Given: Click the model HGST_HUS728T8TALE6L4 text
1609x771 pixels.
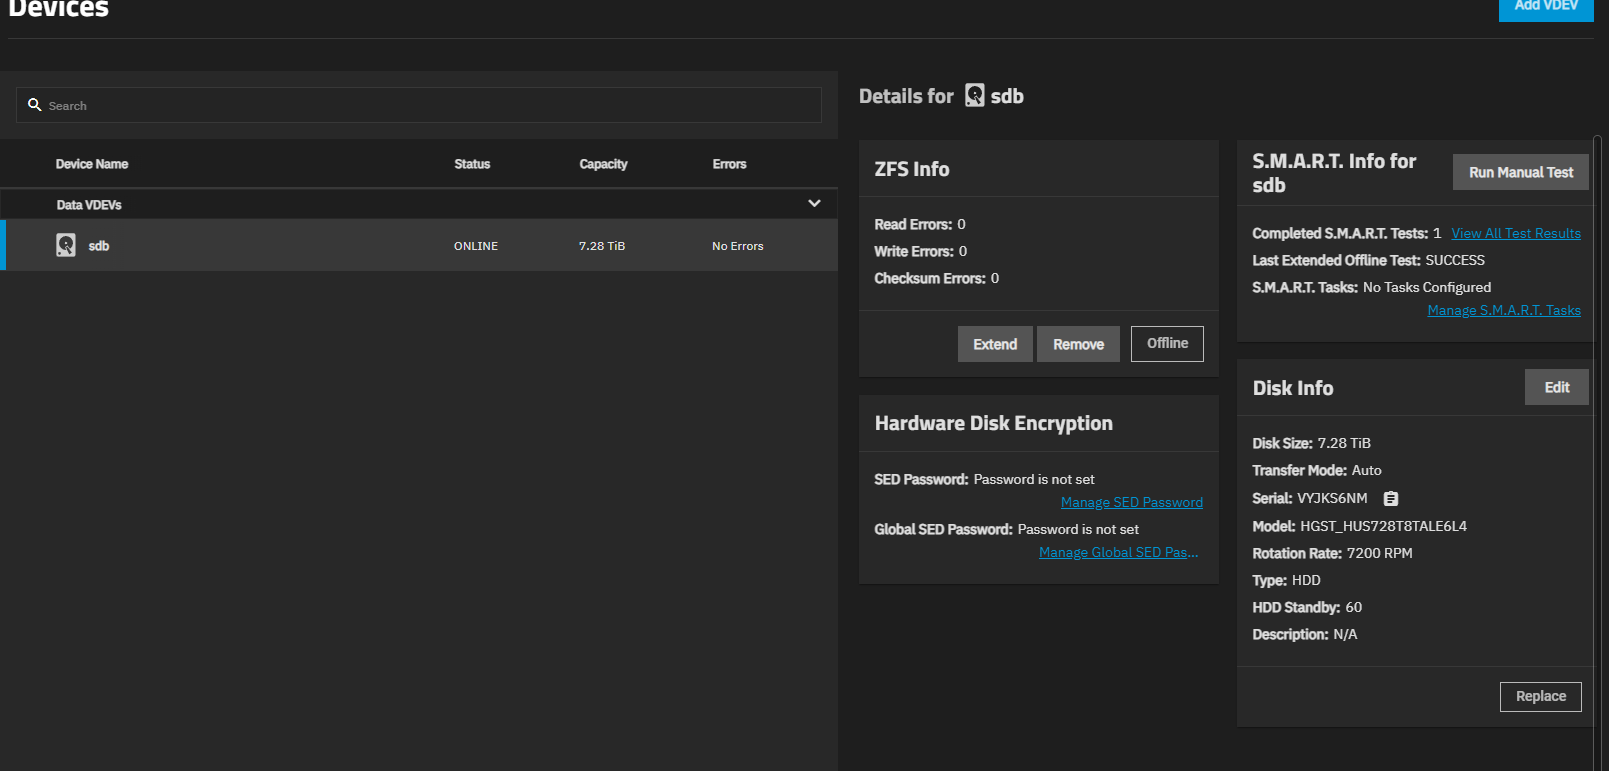Looking at the screenshot, I should click(x=1383, y=526).
